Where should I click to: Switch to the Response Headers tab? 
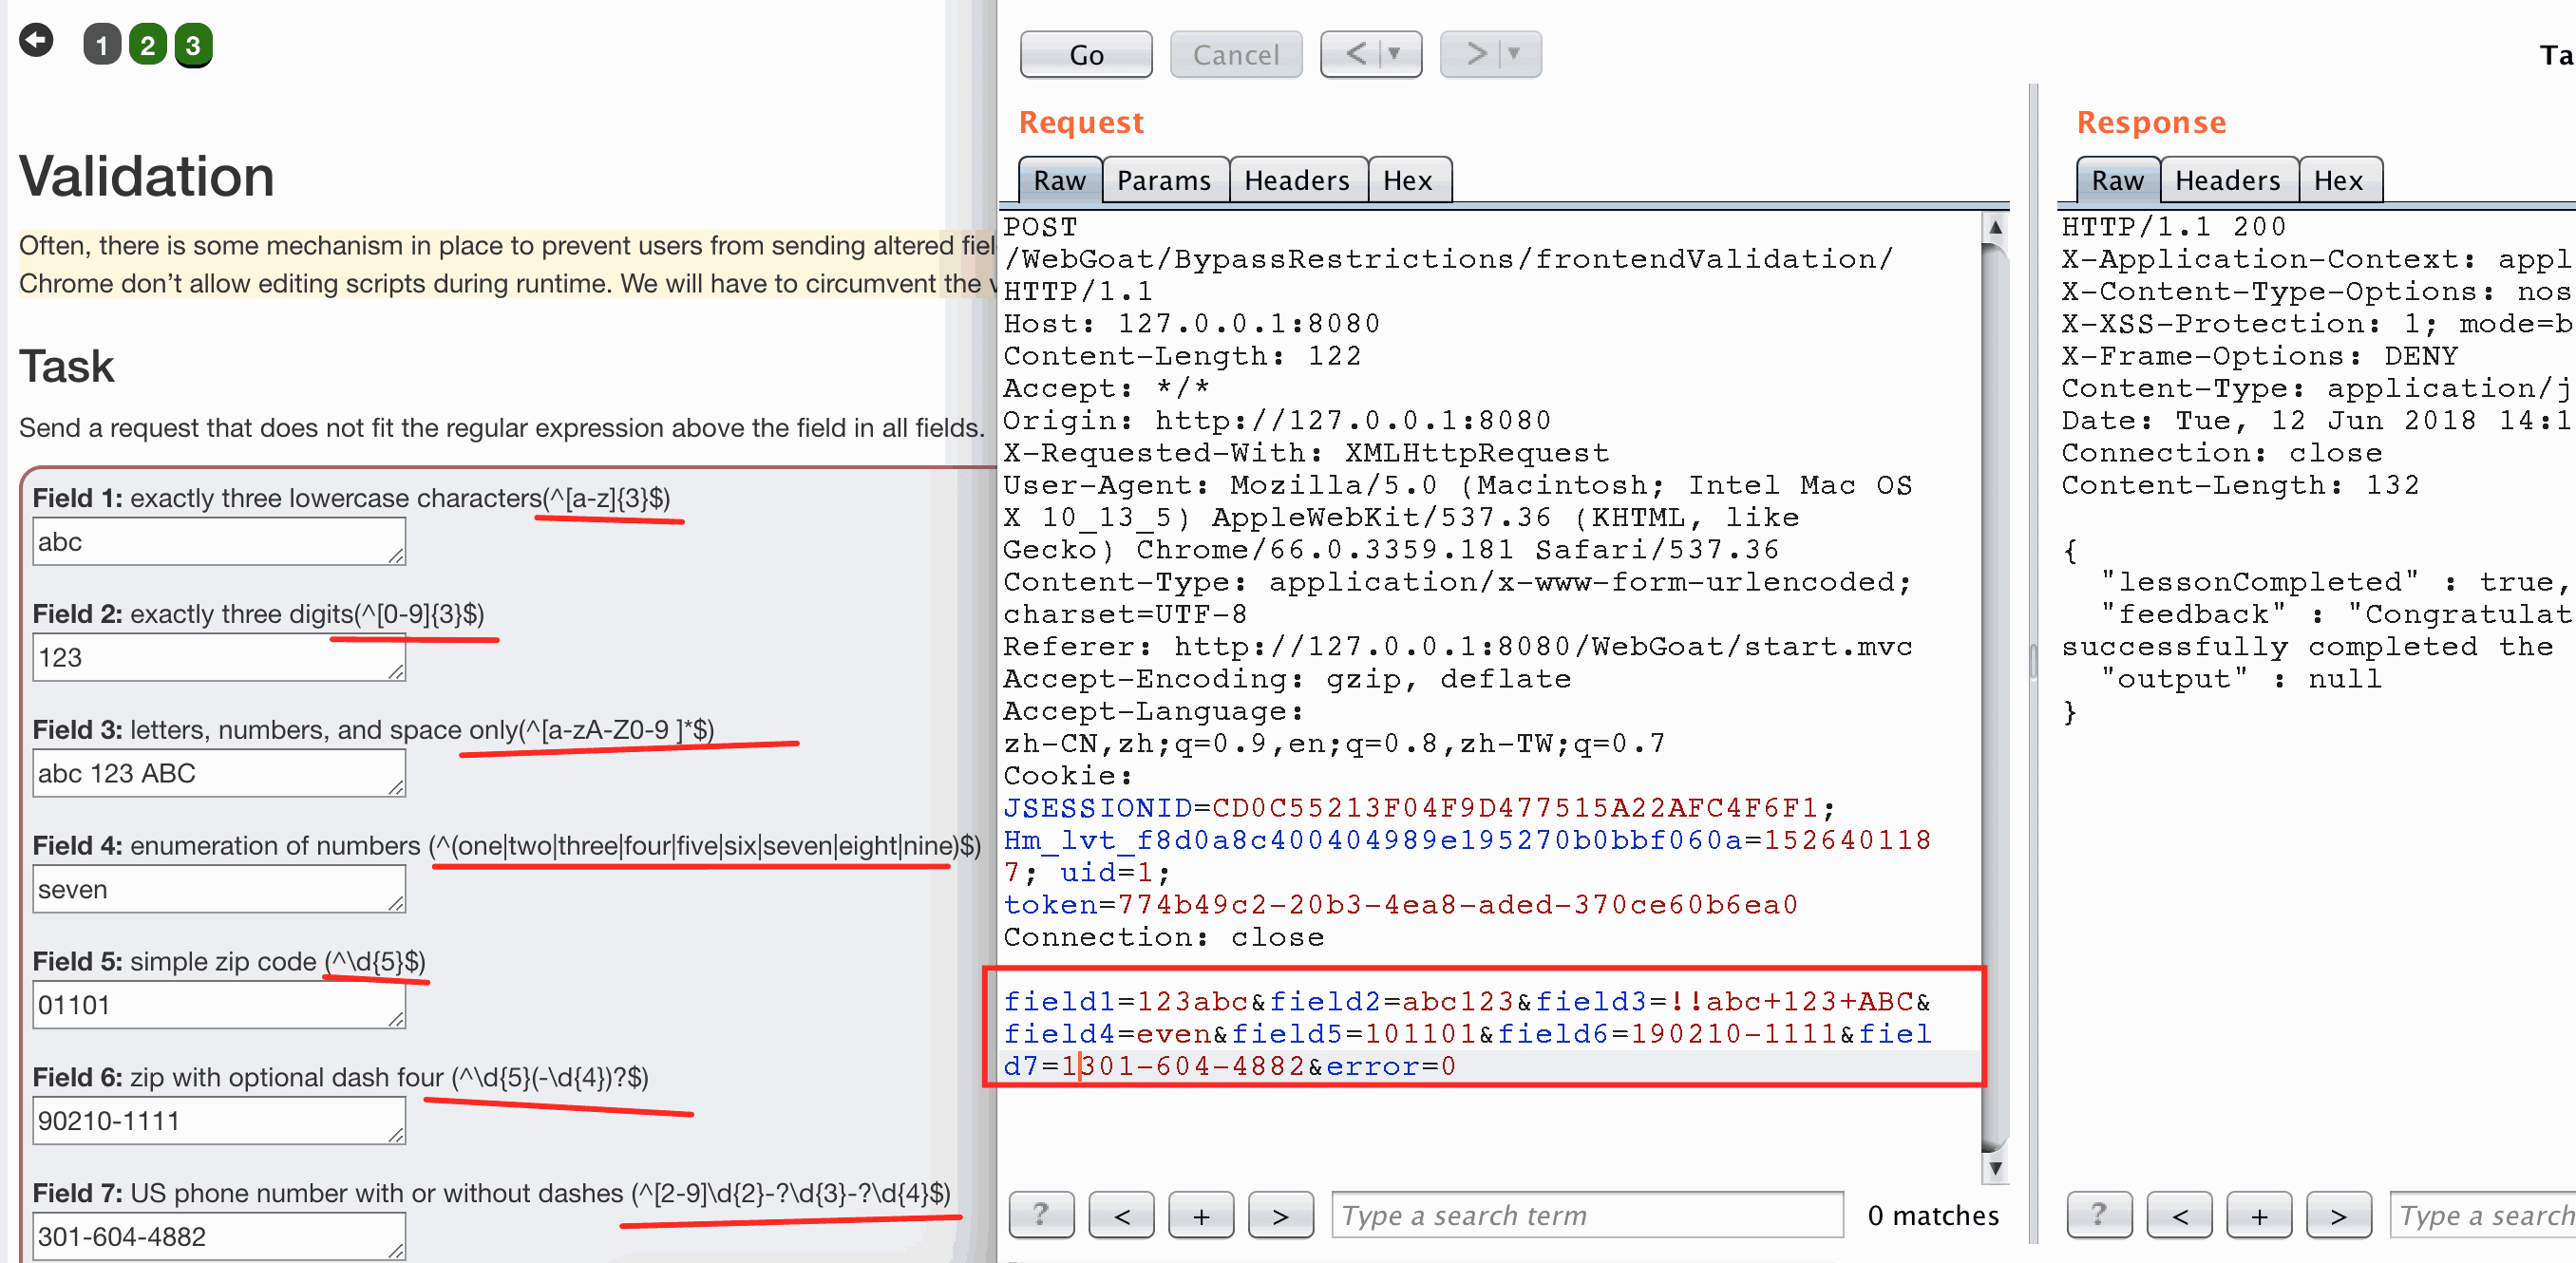[2228, 180]
